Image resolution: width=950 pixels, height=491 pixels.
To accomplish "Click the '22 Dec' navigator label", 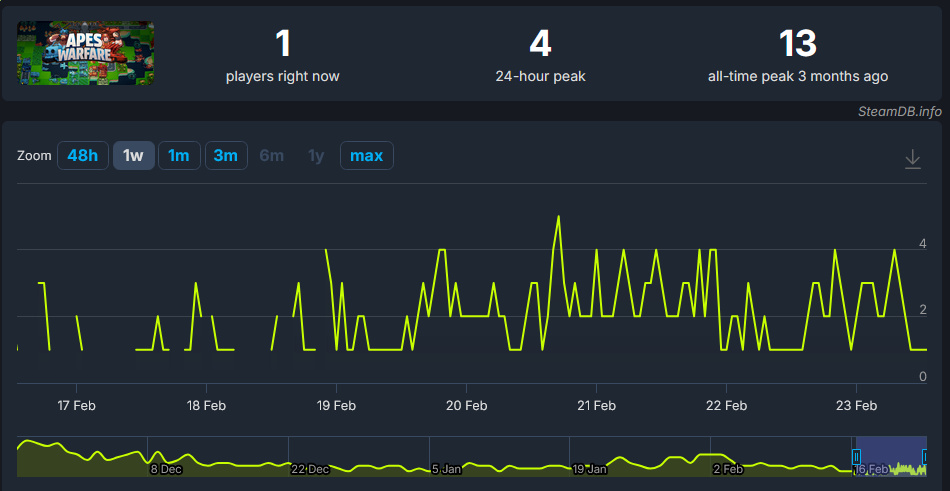I will tap(310, 469).
